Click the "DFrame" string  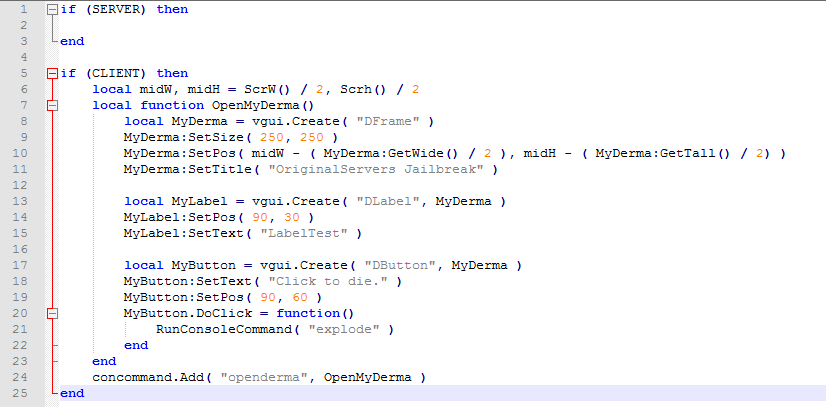(388, 122)
